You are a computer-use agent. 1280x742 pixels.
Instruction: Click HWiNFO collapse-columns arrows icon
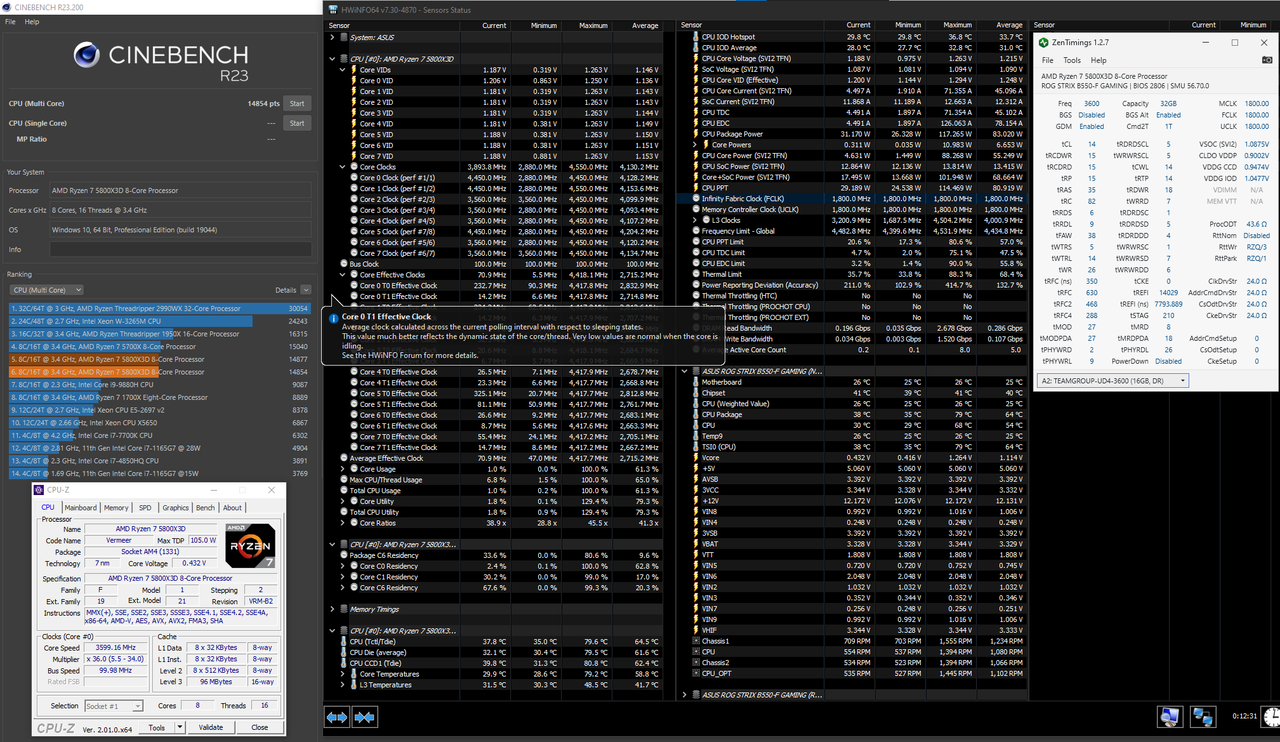coord(365,716)
